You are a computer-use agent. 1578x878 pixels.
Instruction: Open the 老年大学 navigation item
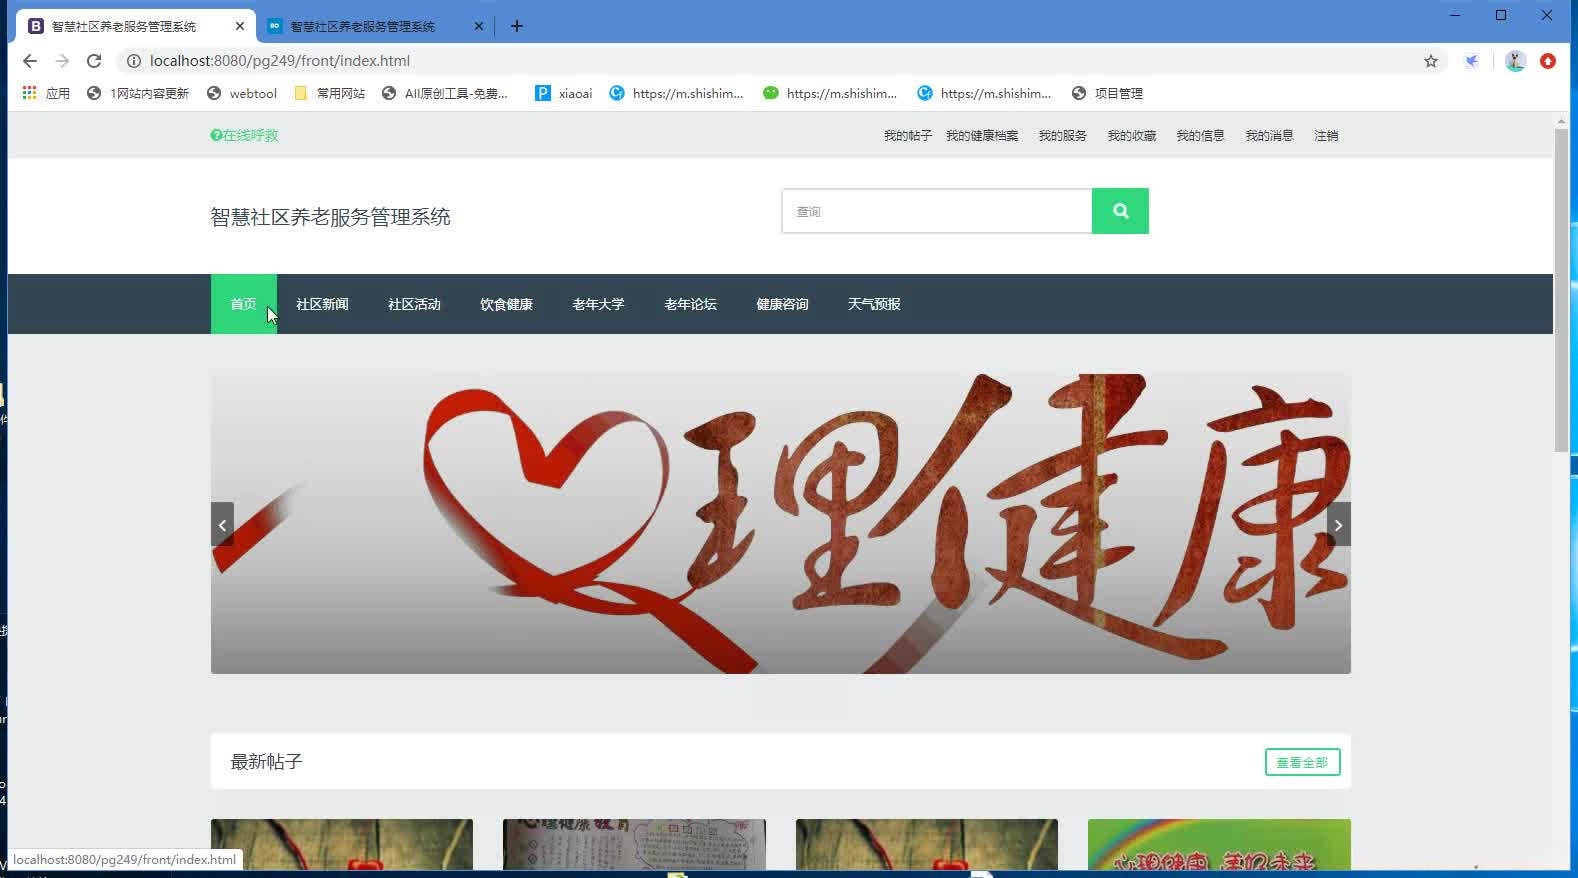[x=598, y=304]
